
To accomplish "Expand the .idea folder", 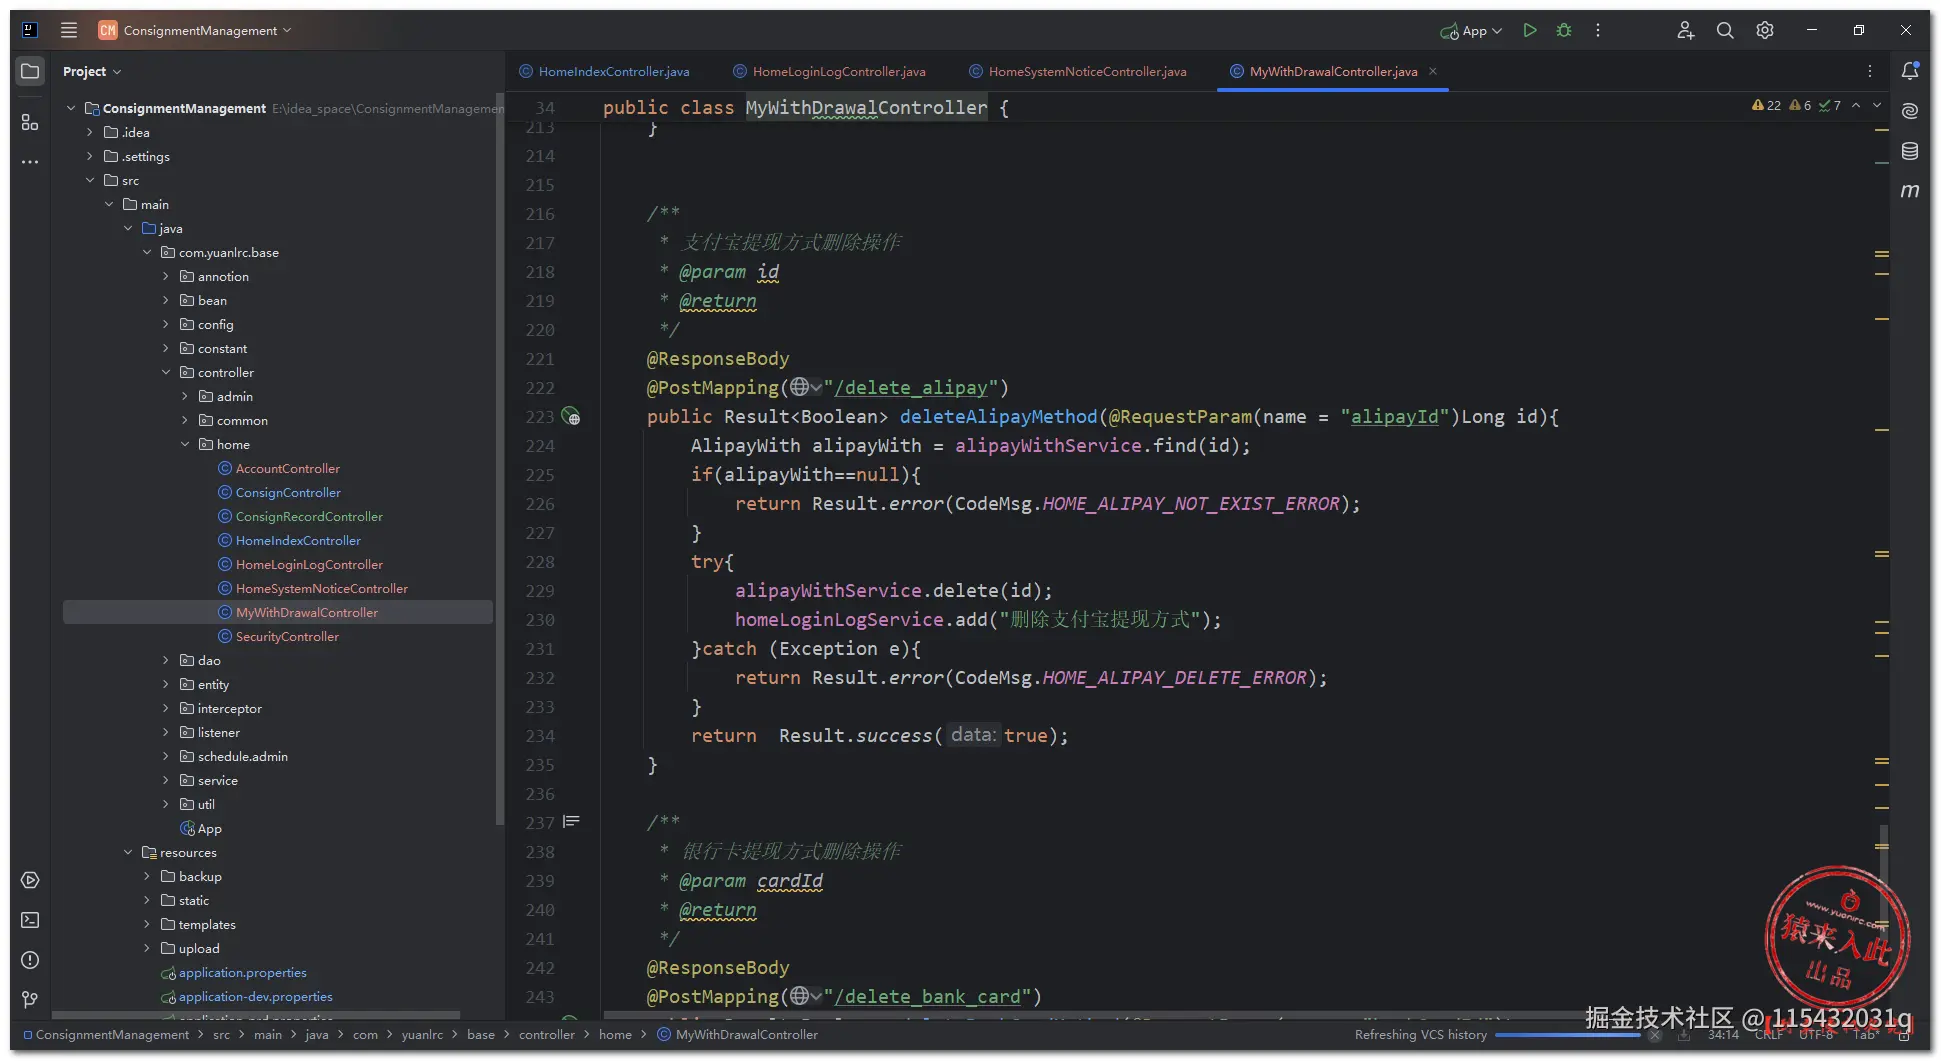I will [90, 132].
